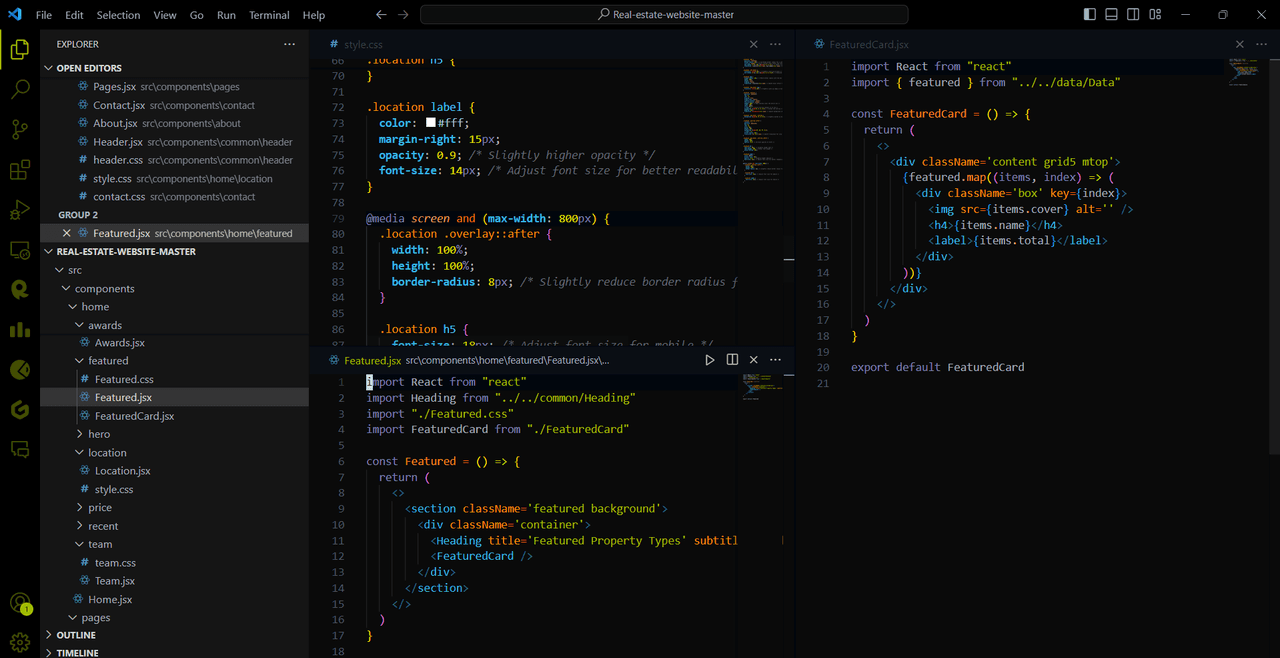This screenshot has width=1280, height=658.
Task: Open the Manage settings gear icon
Action: click(x=20, y=641)
